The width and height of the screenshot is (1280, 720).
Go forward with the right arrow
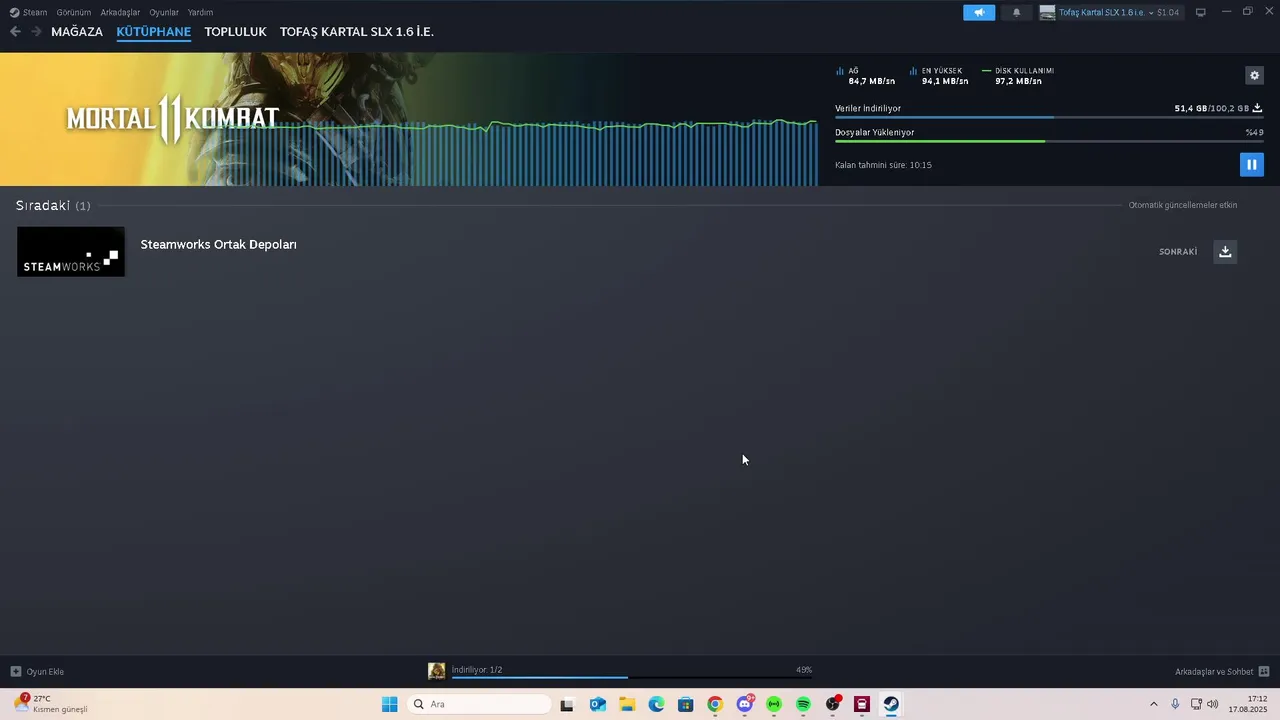[36, 31]
